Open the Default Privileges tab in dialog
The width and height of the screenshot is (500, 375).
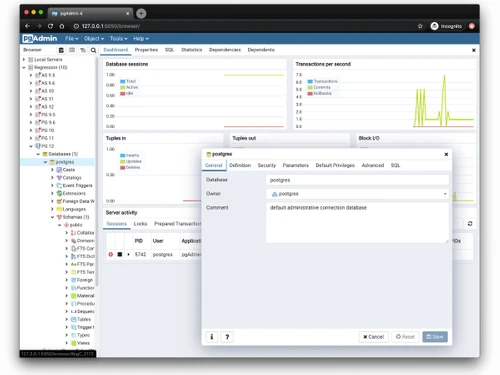[335, 165]
